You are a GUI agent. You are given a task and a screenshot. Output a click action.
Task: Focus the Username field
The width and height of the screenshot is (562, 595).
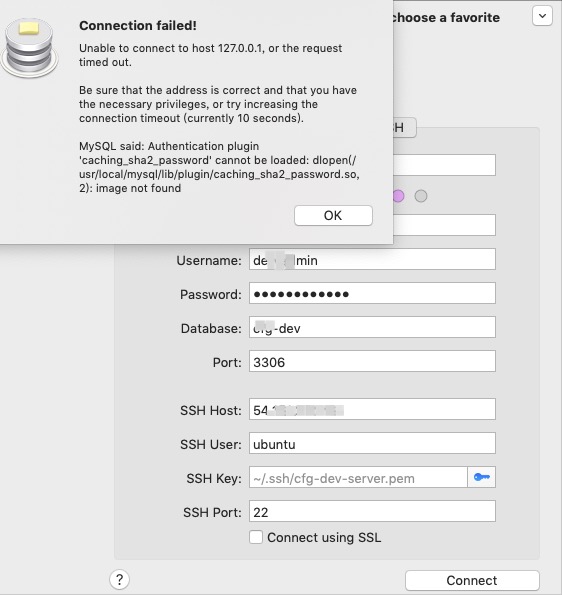tap(372, 259)
